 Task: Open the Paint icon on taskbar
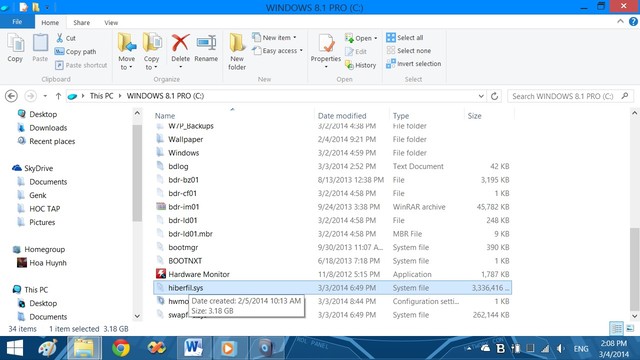pyautogui.click(x=48, y=348)
